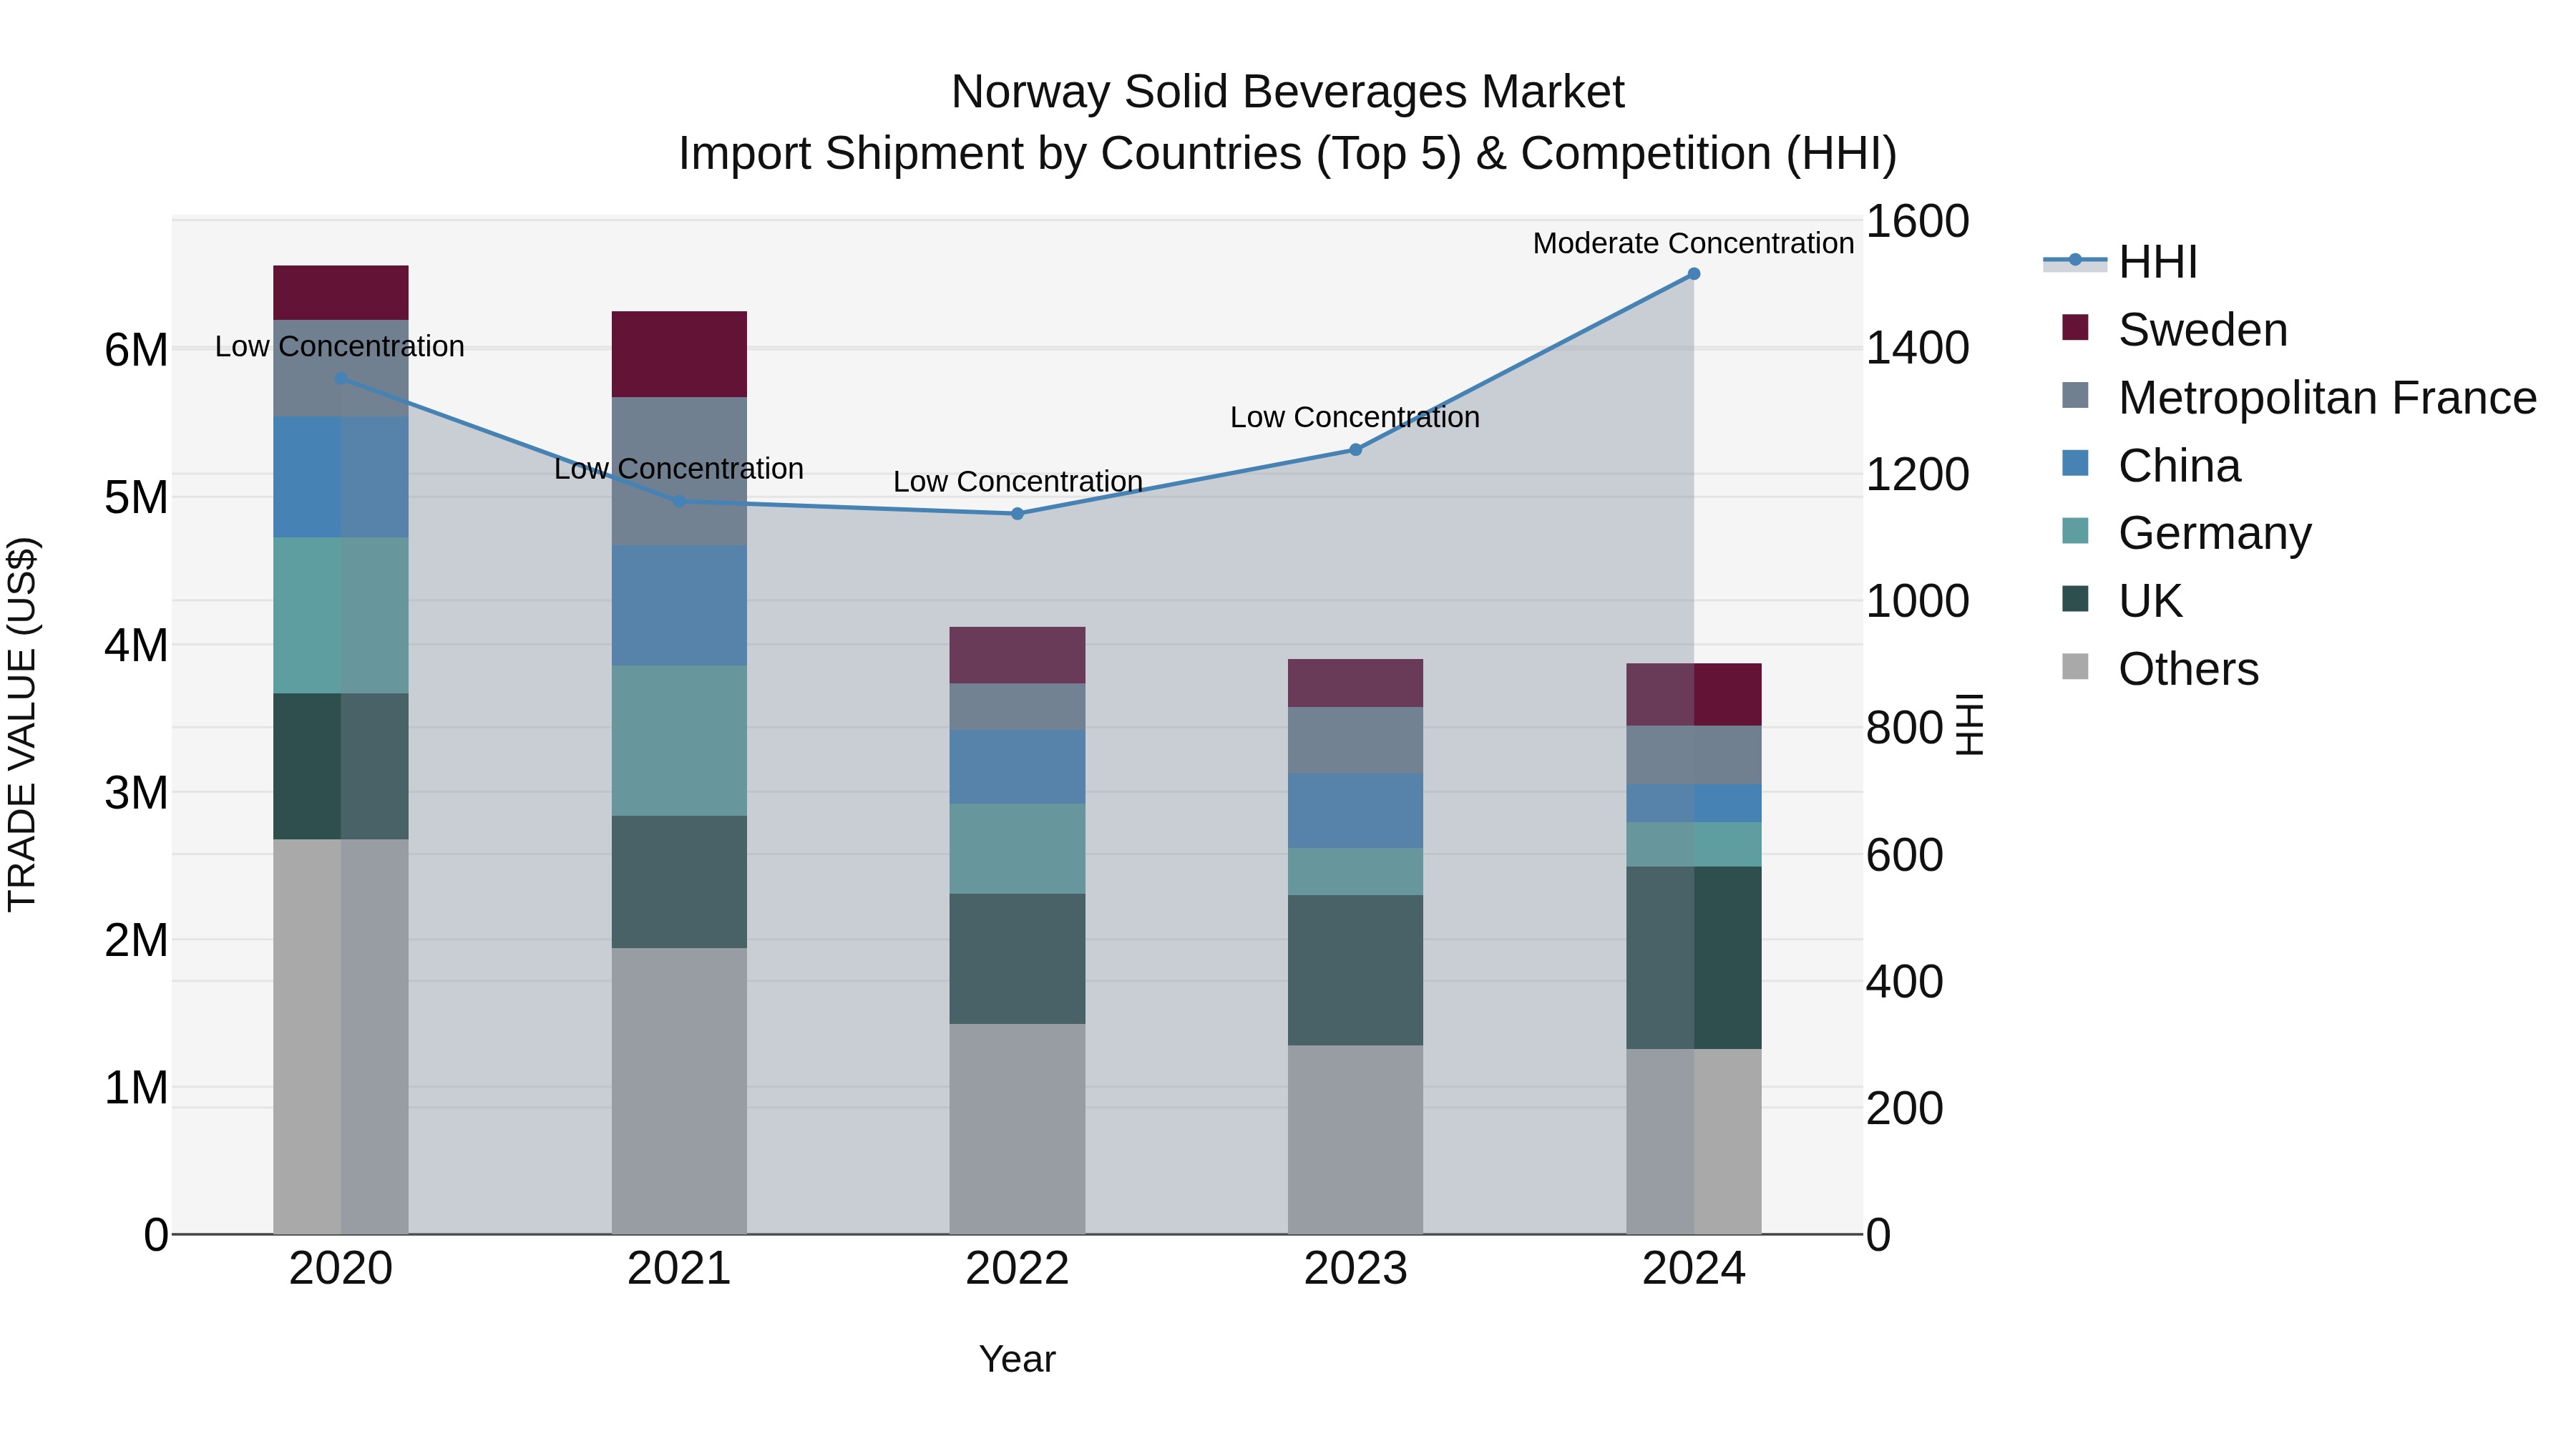Click the China segment of 2021 bar
The image size is (2576, 1449).
tap(679, 606)
